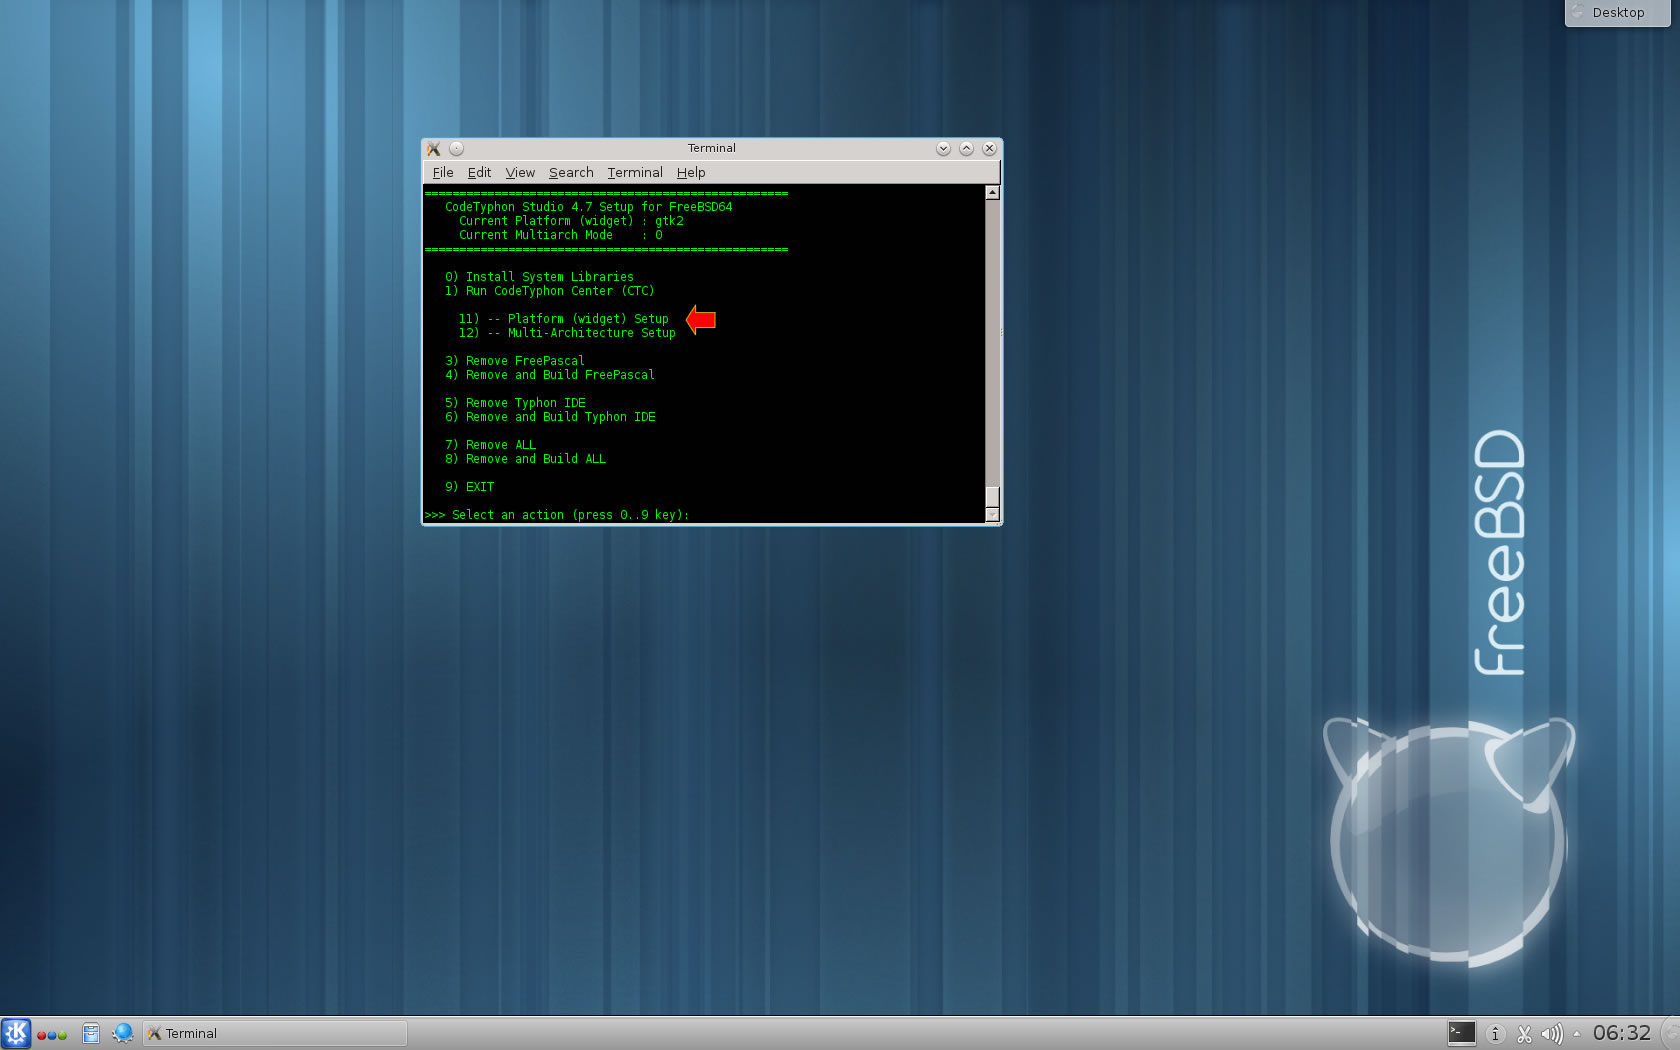1680x1050 pixels.
Task: Click '9) EXIT' line
Action: (x=469, y=487)
